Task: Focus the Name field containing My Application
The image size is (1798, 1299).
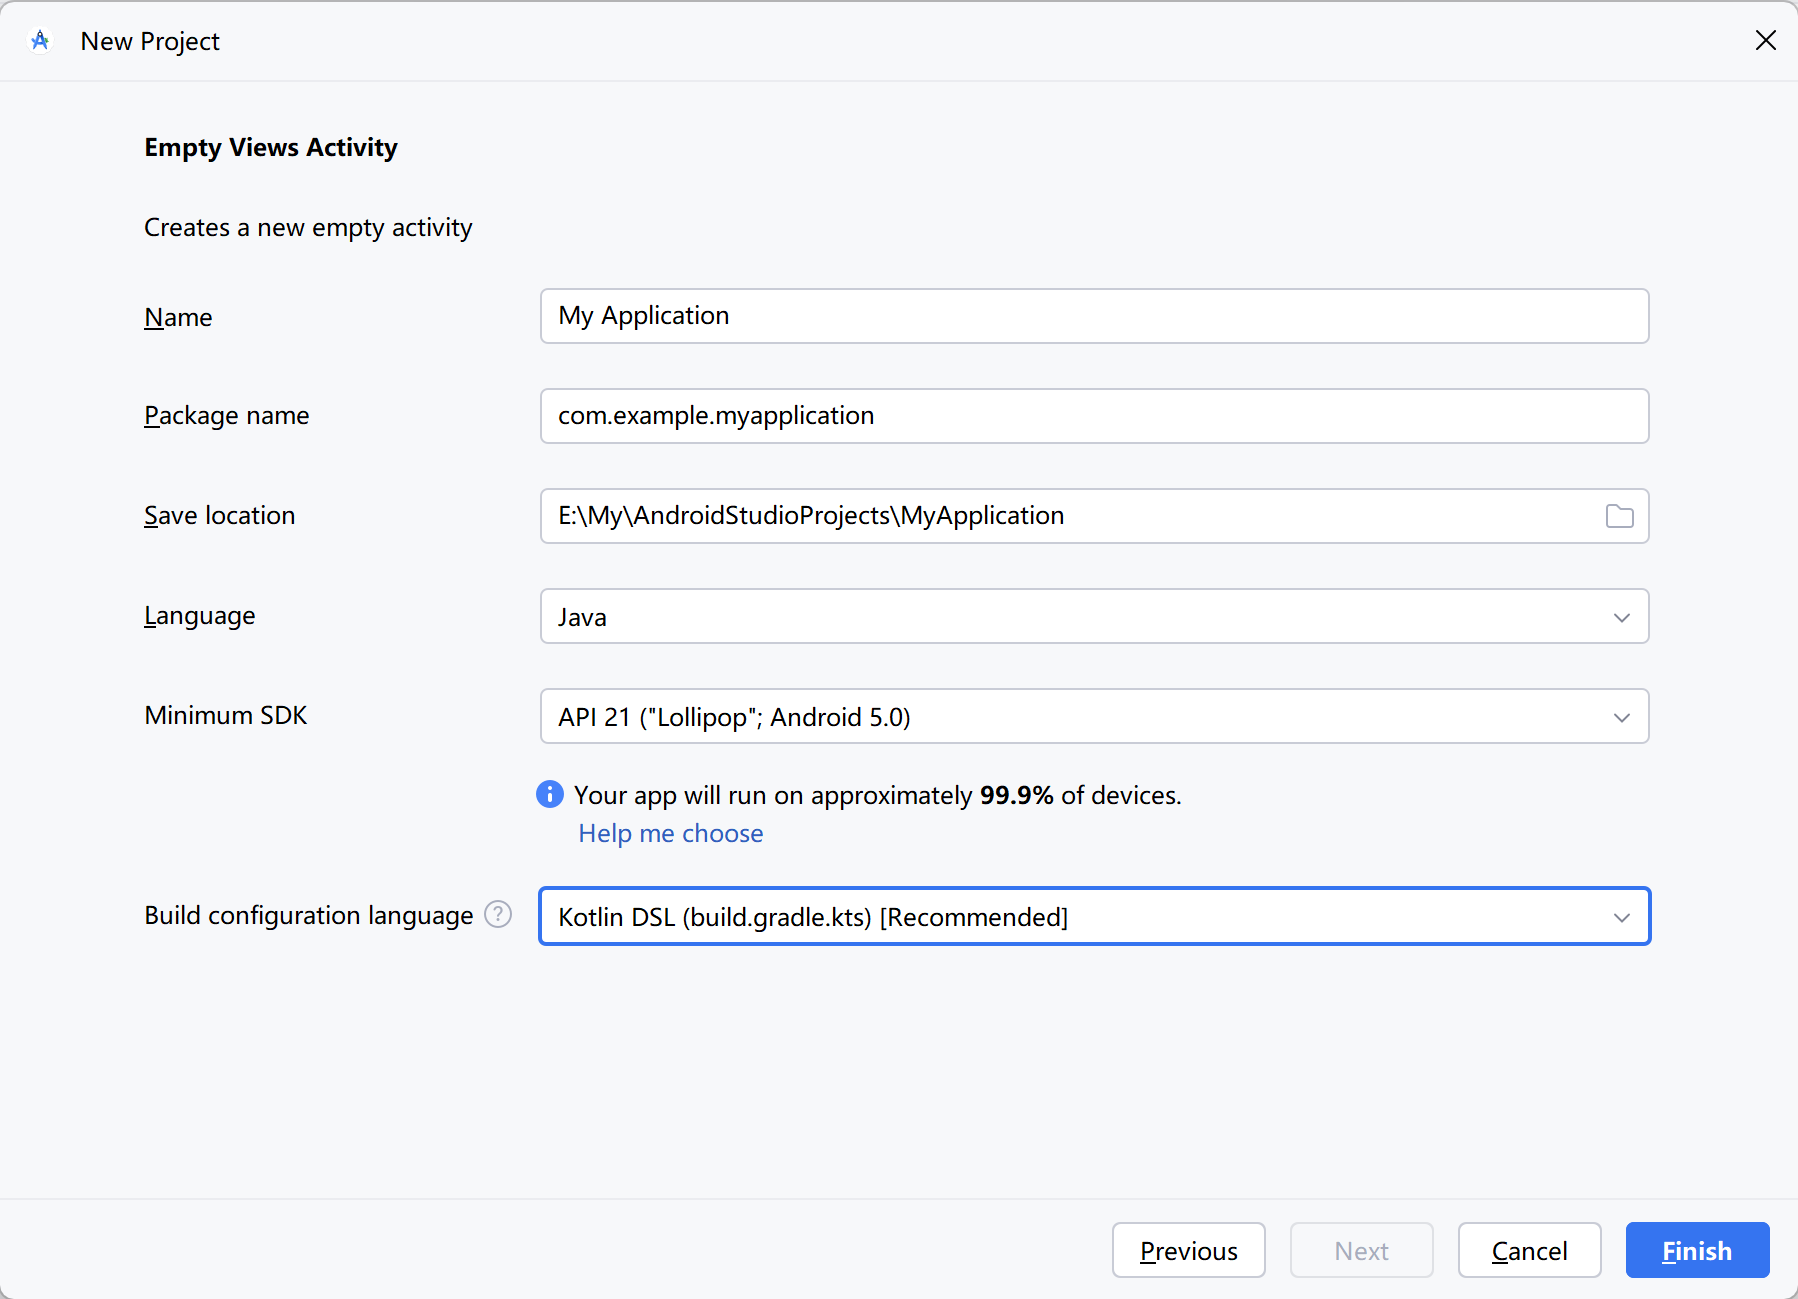Action: [1093, 316]
